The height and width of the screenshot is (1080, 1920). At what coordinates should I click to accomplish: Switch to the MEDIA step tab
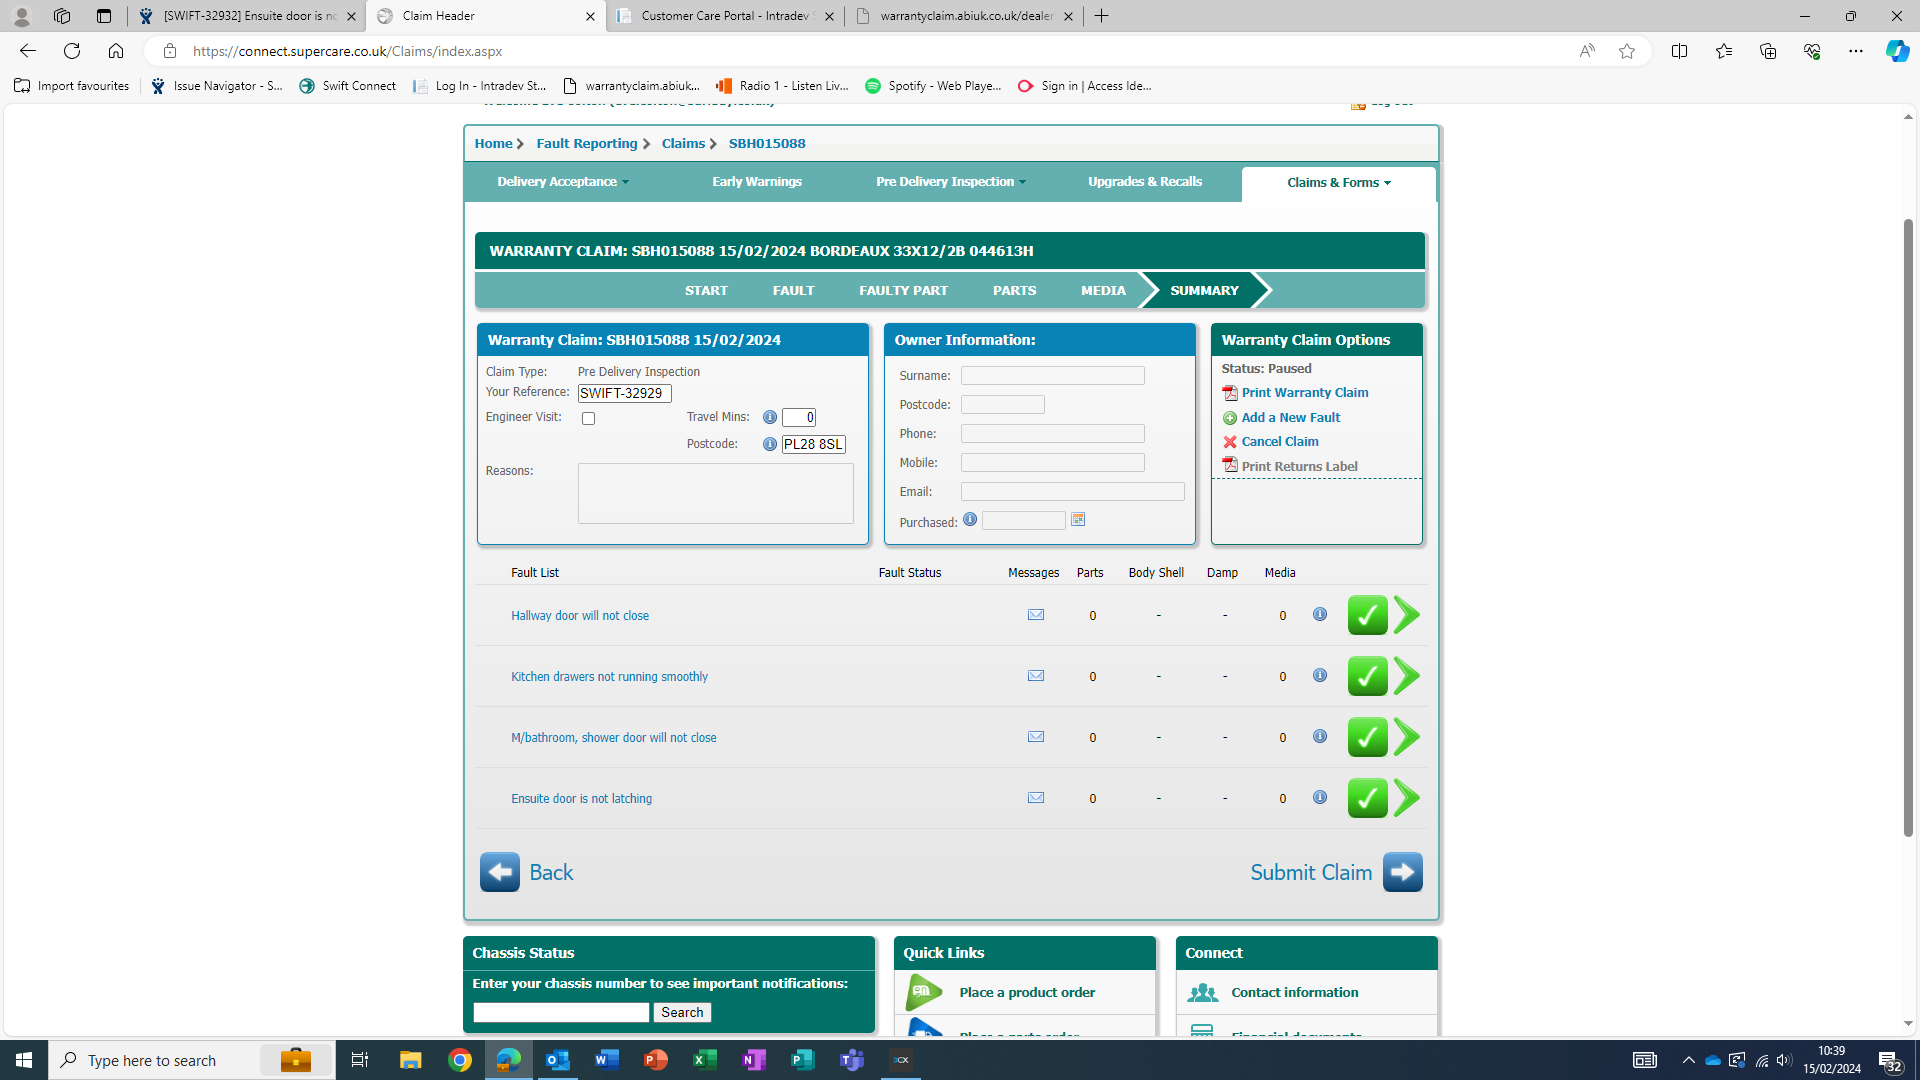click(x=1103, y=291)
